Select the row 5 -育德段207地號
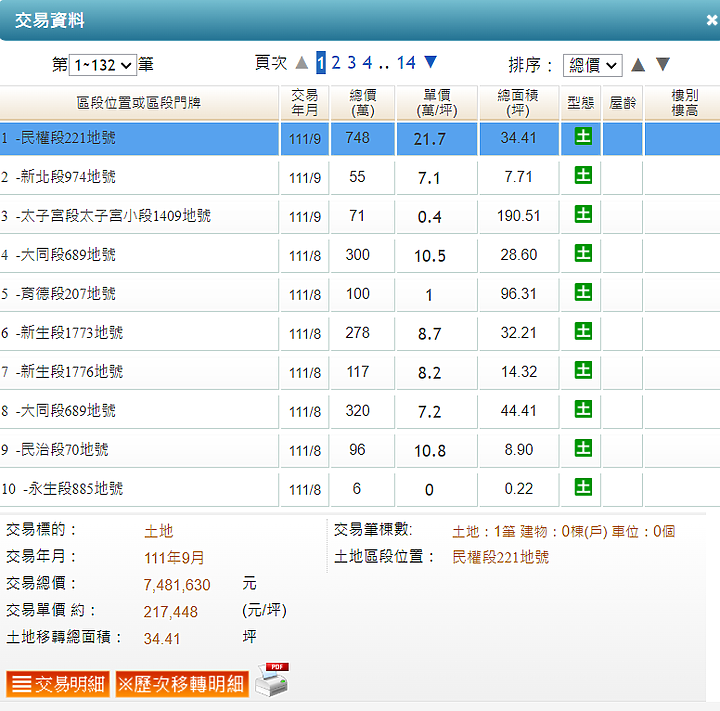 360,294
